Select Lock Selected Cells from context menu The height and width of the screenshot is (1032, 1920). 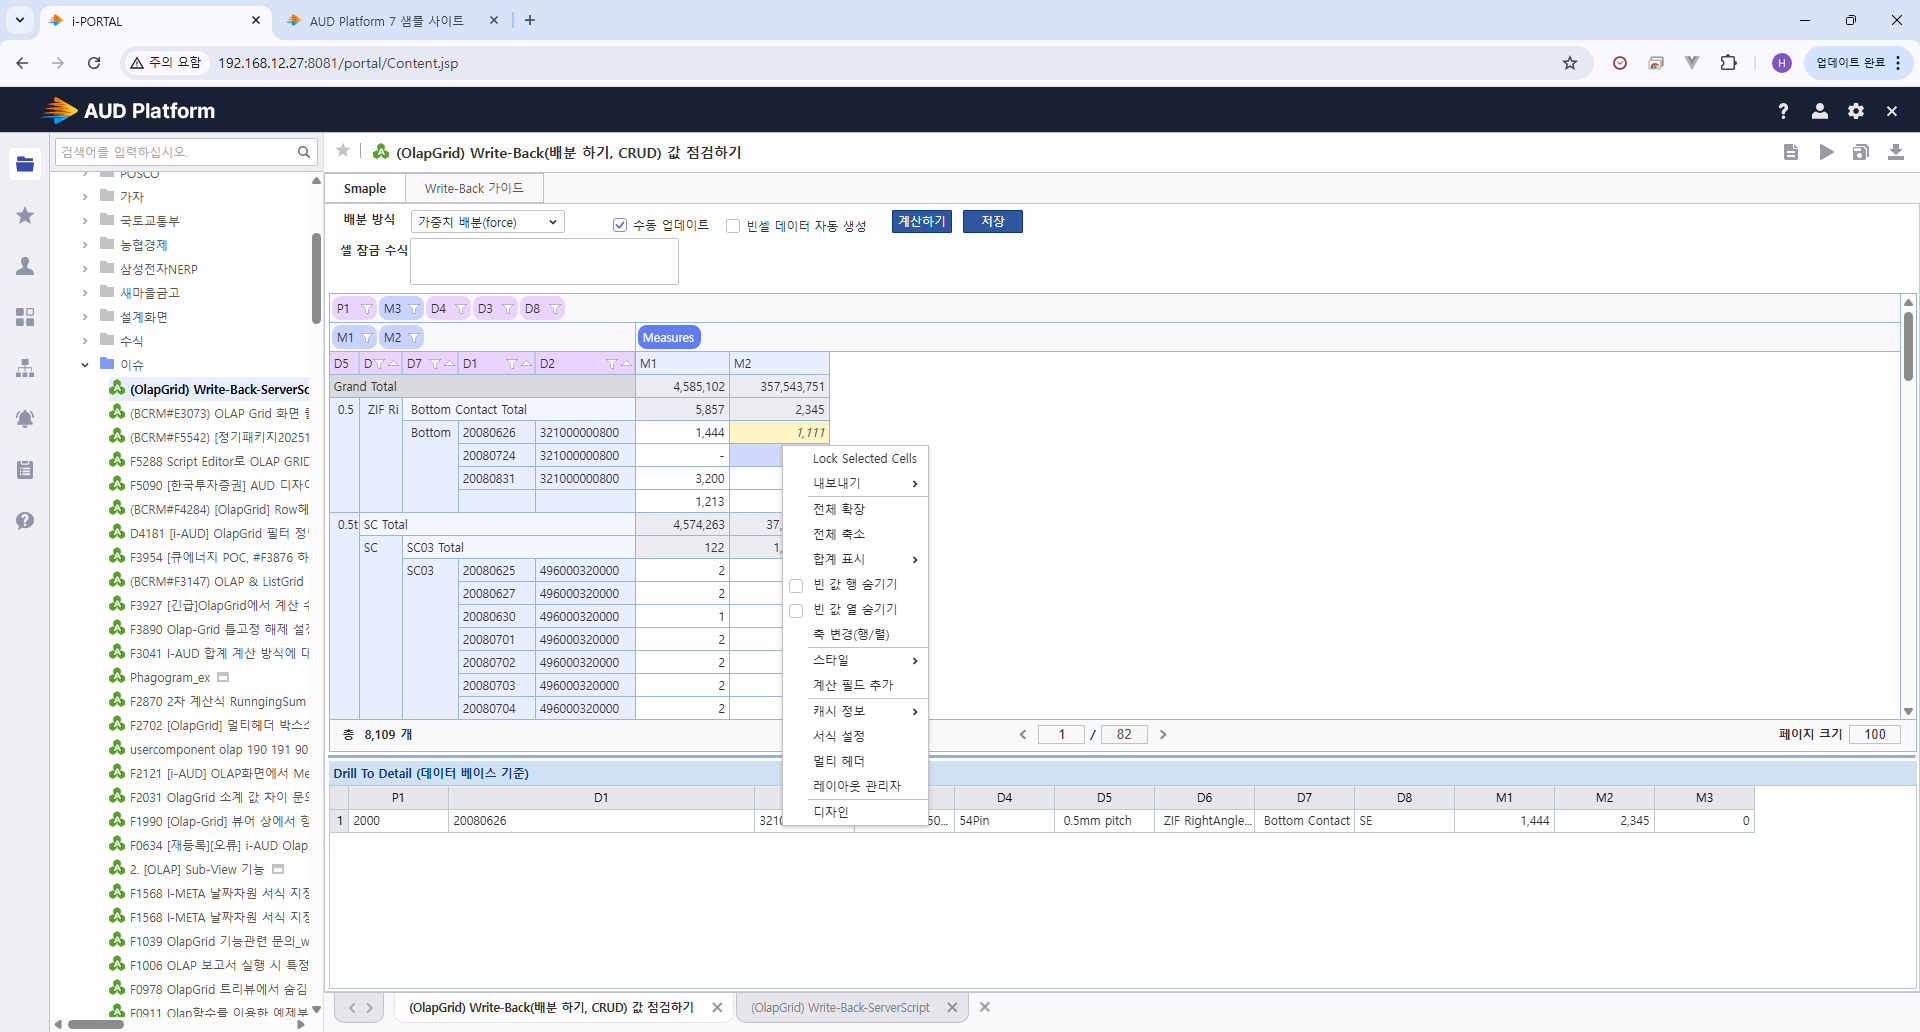(864, 458)
